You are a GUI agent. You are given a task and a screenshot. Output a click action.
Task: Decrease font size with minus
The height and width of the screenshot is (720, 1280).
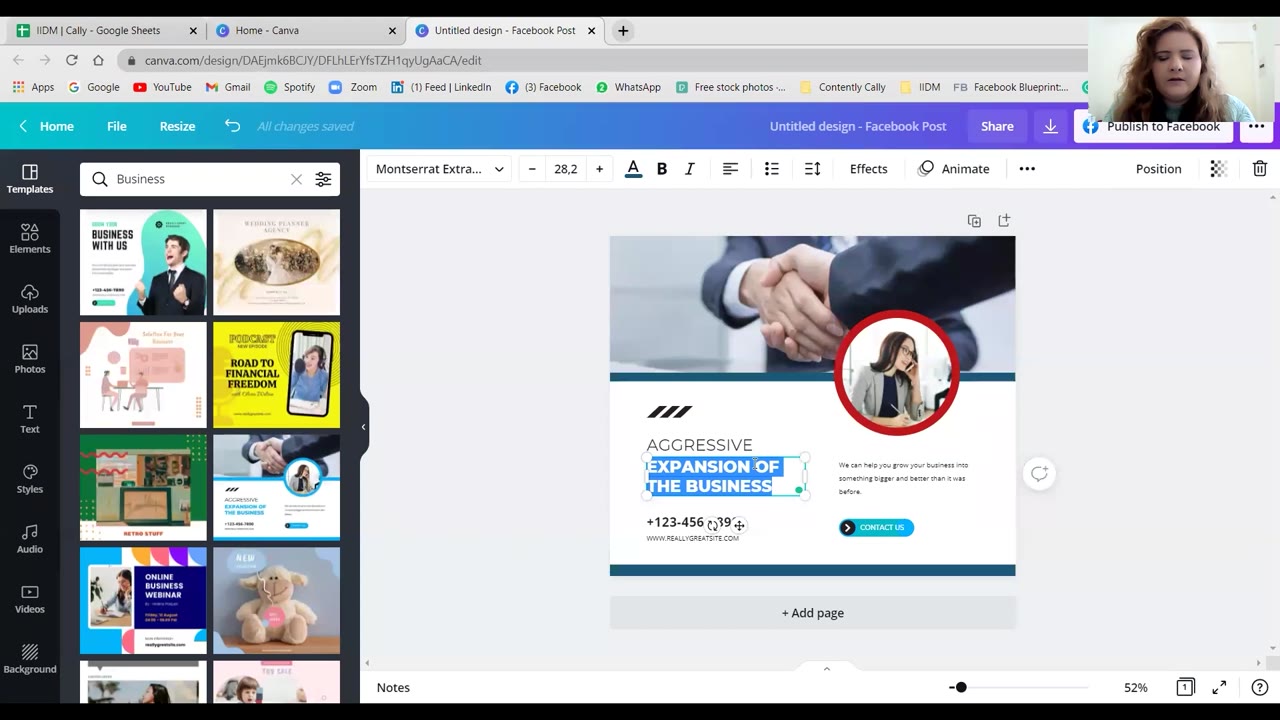pos(532,169)
